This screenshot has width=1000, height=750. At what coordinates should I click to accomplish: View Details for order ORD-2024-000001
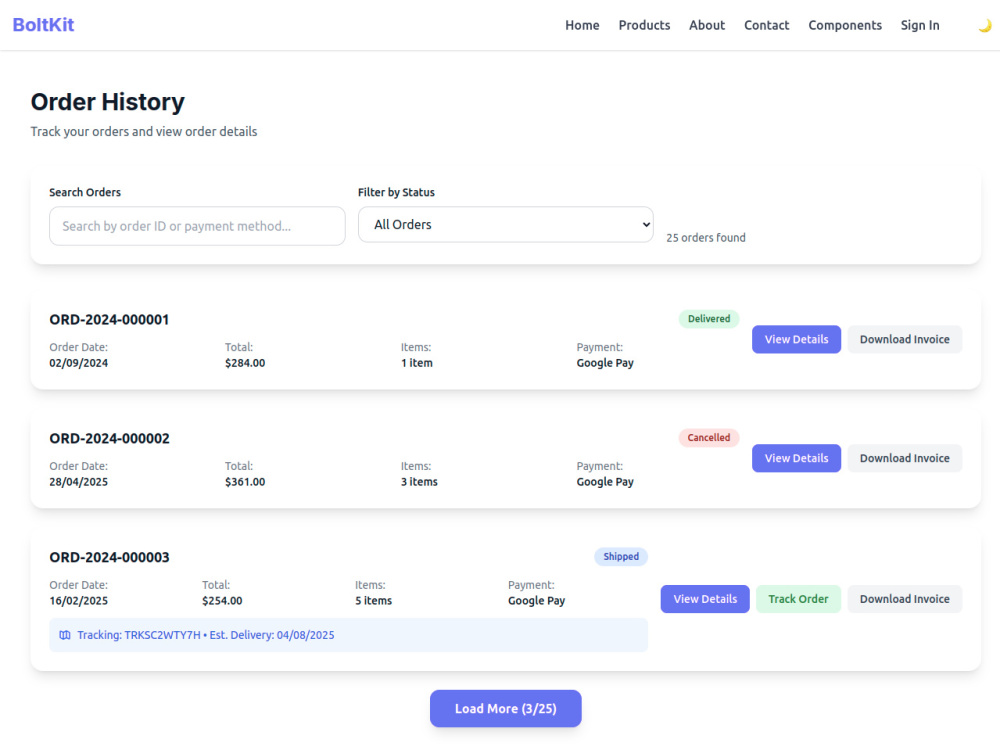tap(796, 339)
